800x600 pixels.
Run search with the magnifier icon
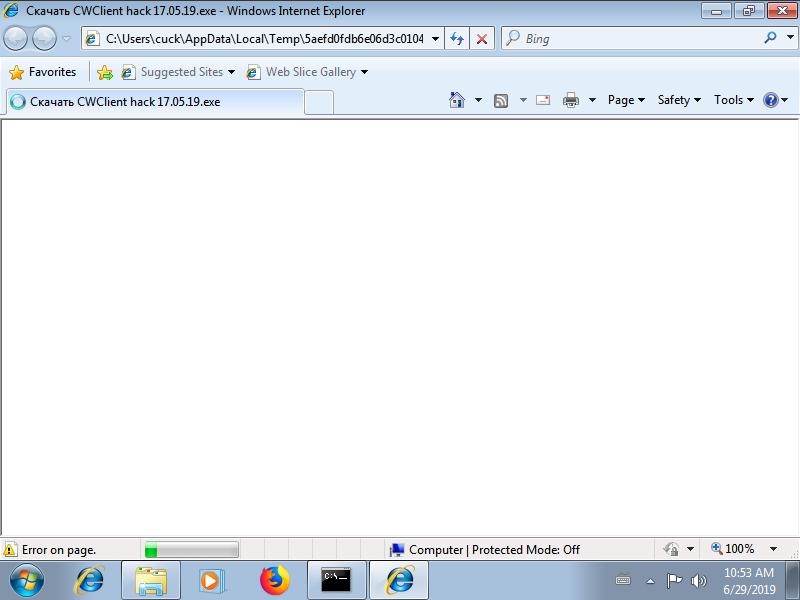(770, 38)
